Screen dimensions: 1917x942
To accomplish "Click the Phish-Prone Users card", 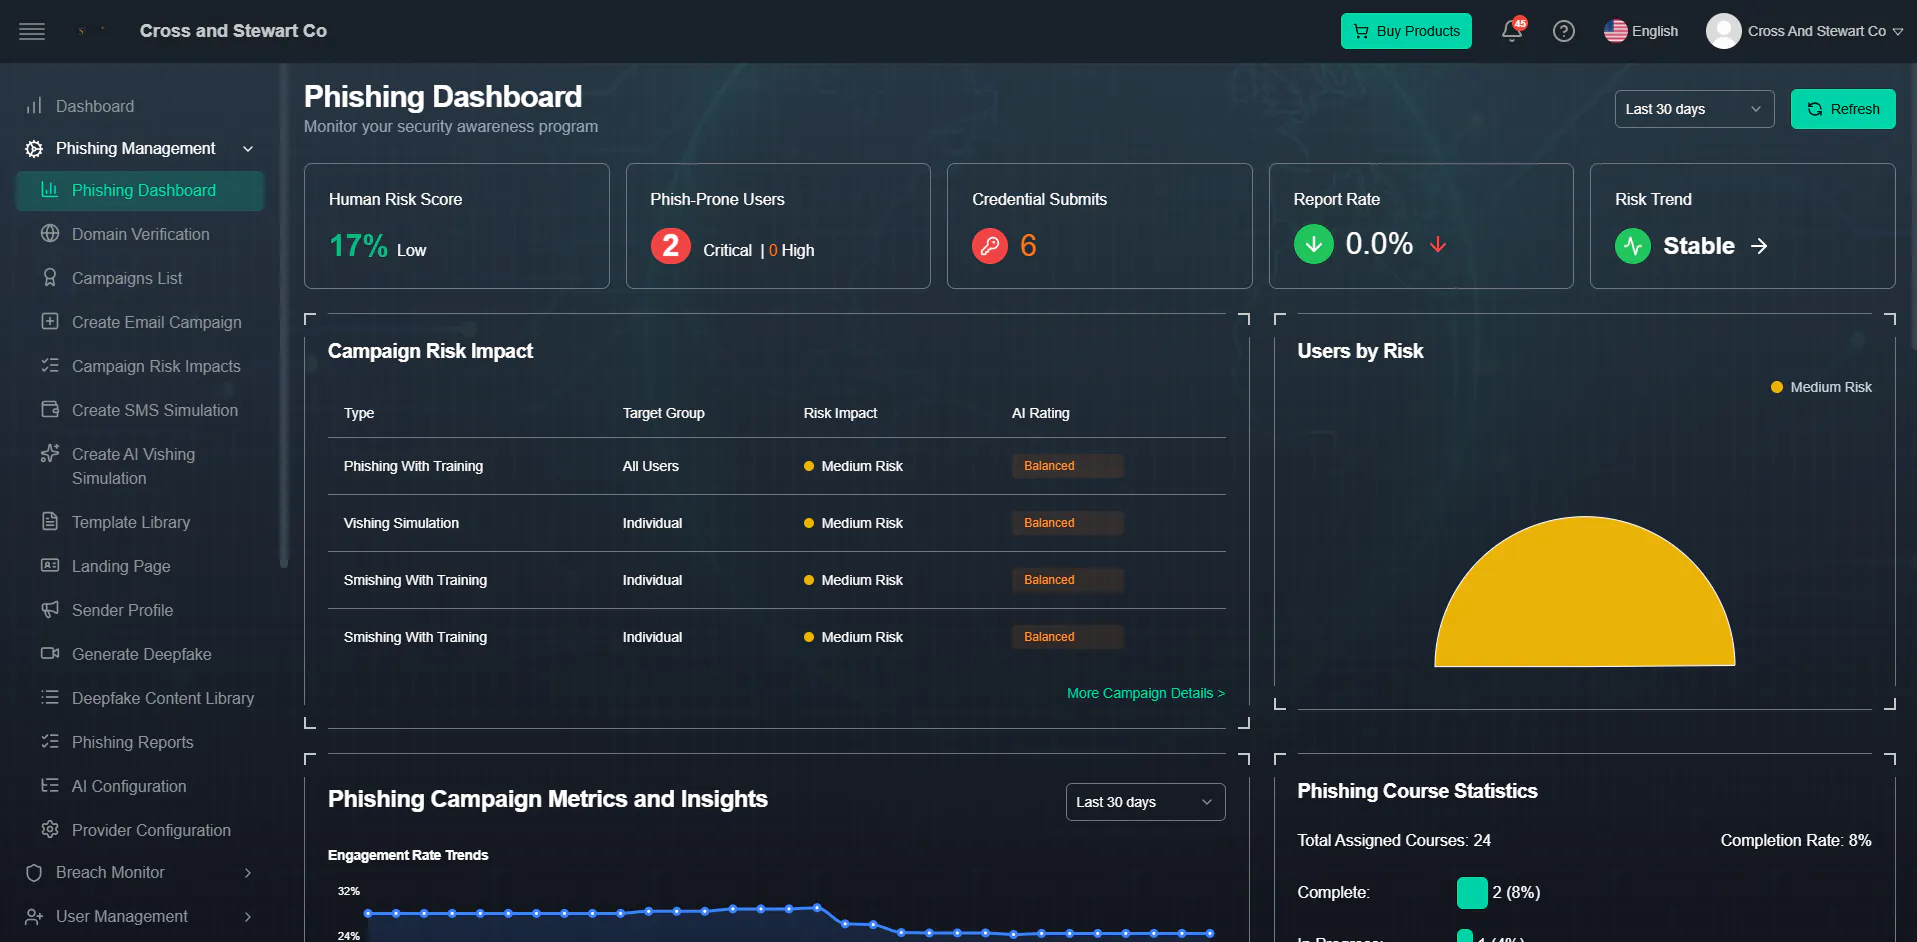I will pos(778,226).
